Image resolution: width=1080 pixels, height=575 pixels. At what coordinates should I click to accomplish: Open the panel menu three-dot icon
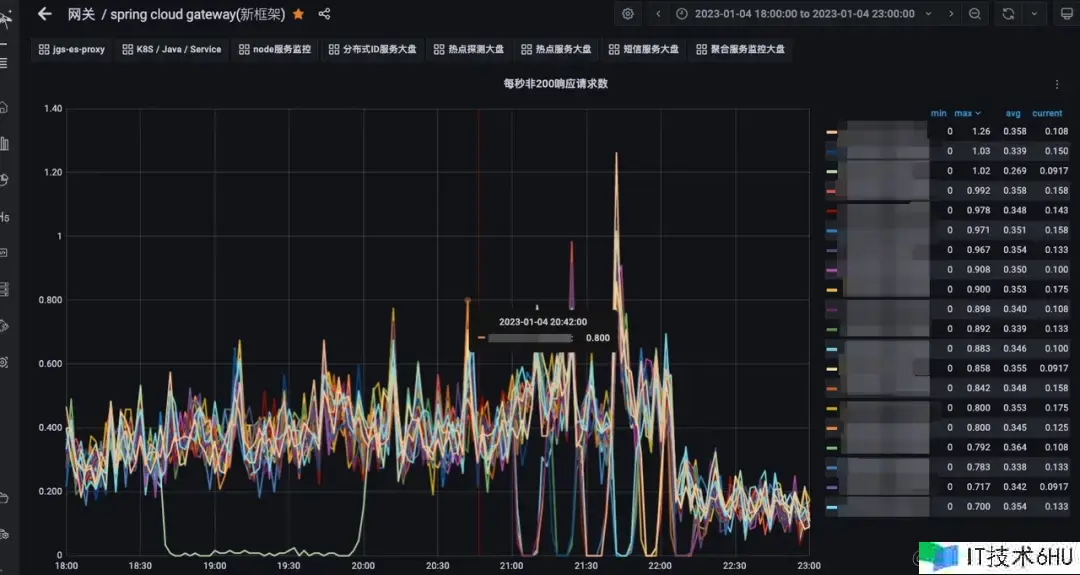coord(1057,85)
